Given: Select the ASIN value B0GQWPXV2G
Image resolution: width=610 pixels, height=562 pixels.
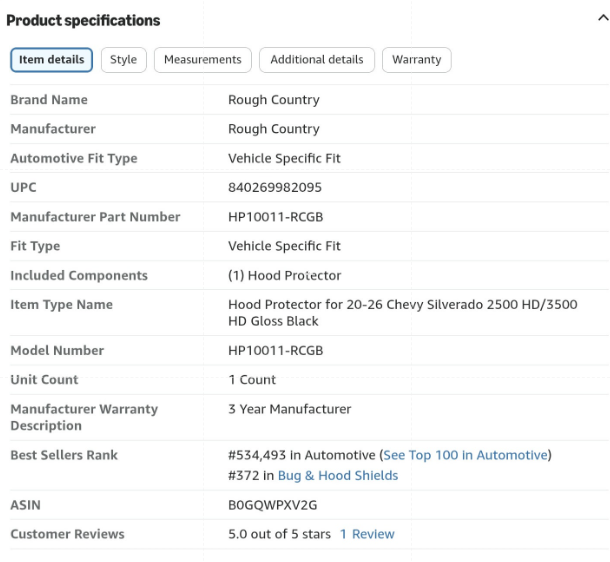Looking at the screenshot, I should pos(273,505).
